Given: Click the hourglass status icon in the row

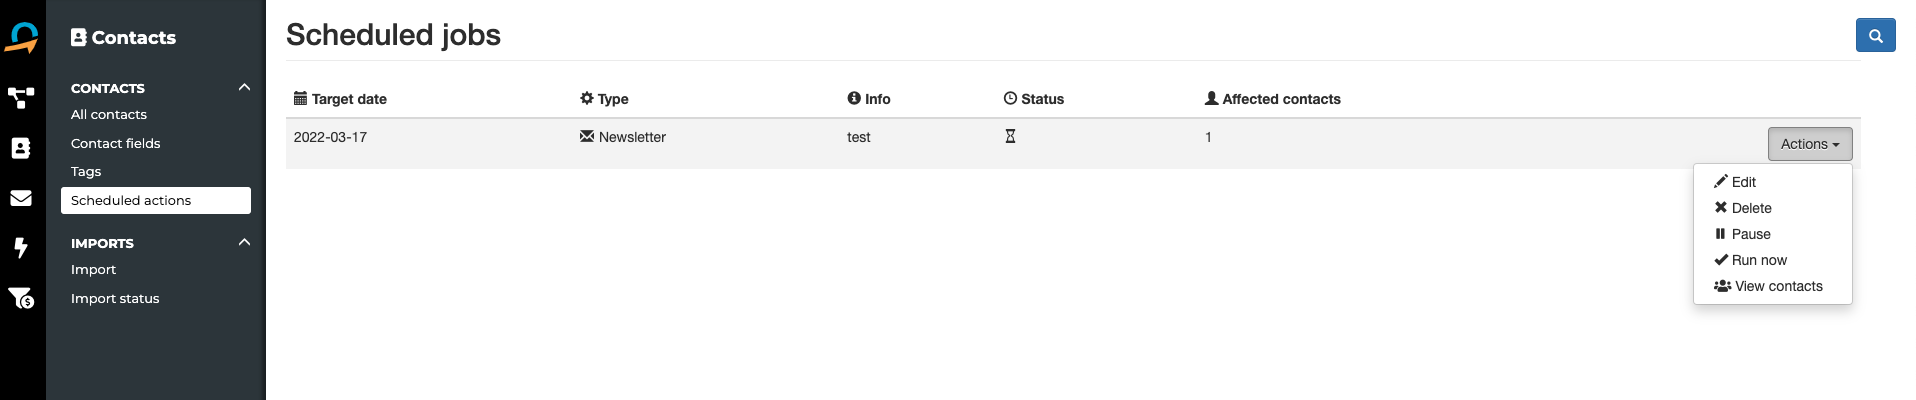Looking at the screenshot, I should [1010, 136].
